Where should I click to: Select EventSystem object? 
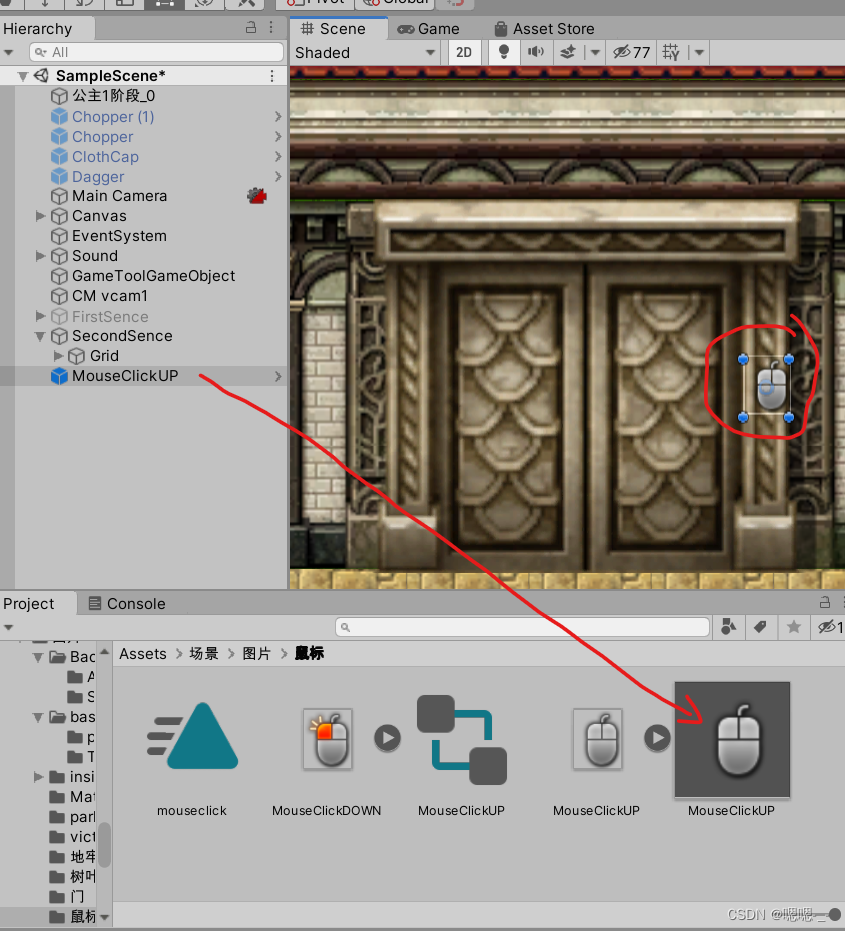tap(119, 236)
